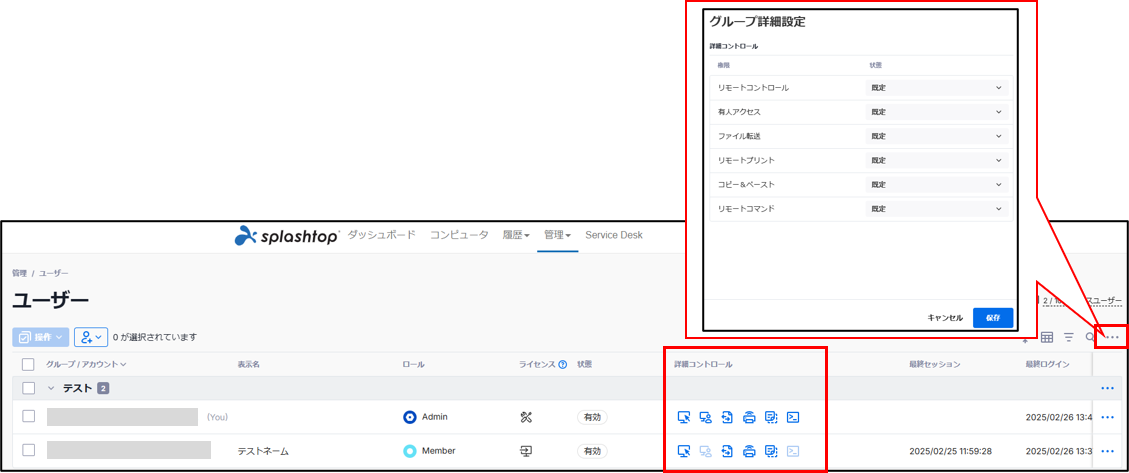The image size is (1129, 473).
Task: Tick the select-all checkbox in table header
Action: tap(28, 365)
